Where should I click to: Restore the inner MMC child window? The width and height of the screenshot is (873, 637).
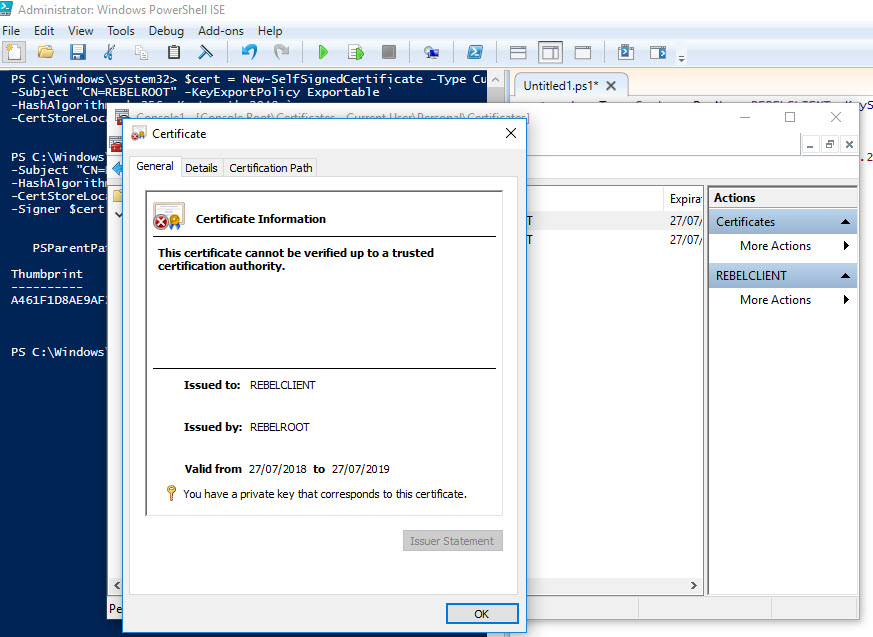[830, 145]
